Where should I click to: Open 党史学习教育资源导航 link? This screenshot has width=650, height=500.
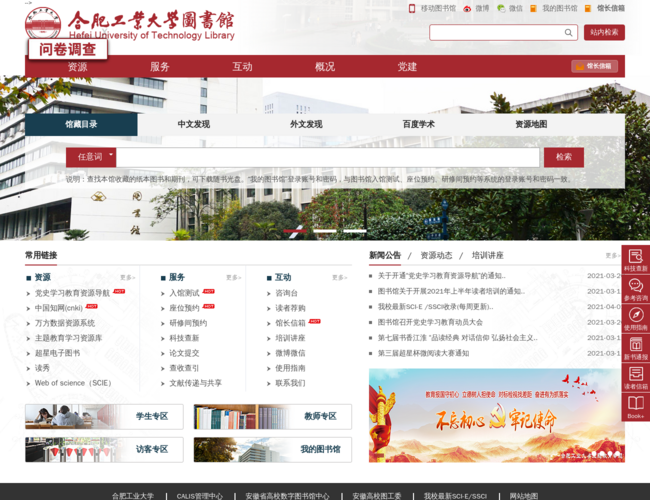[73, 293]
